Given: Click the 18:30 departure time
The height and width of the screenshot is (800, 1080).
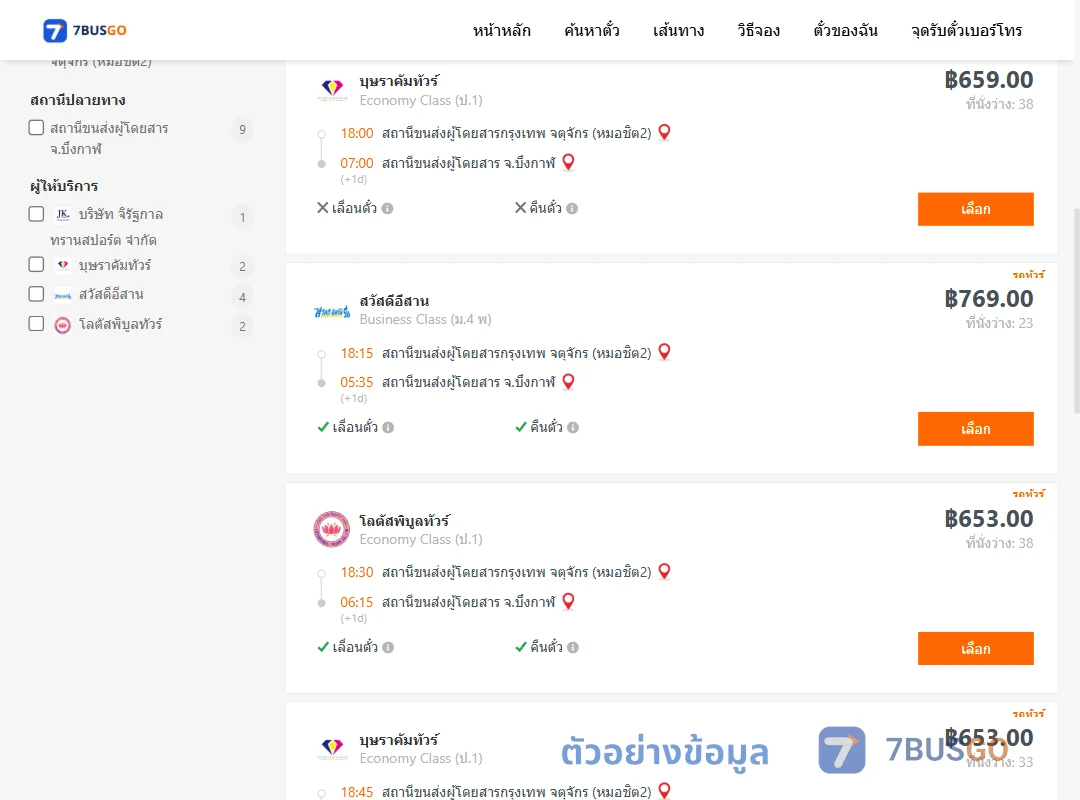Looking at the screenshot, I should [356, 573].
